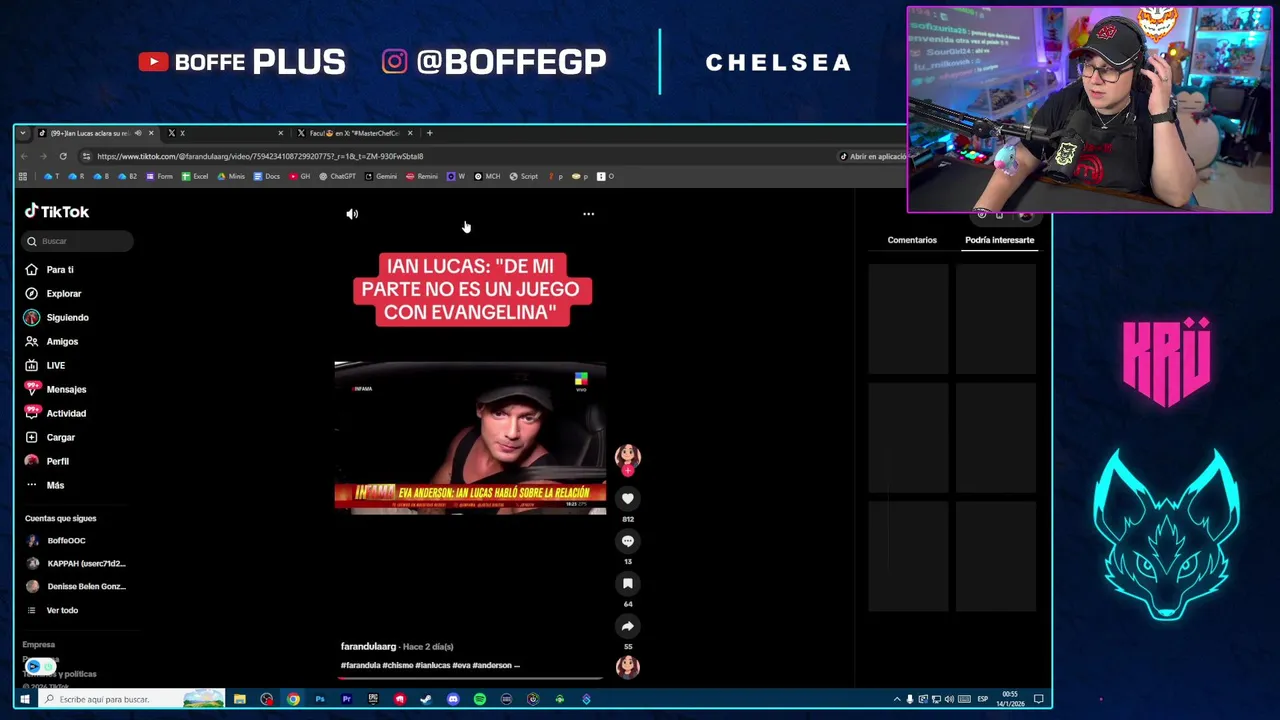Open a new browser tab
The width and height of the screenshot is (1280, 720).
[429, 133]
